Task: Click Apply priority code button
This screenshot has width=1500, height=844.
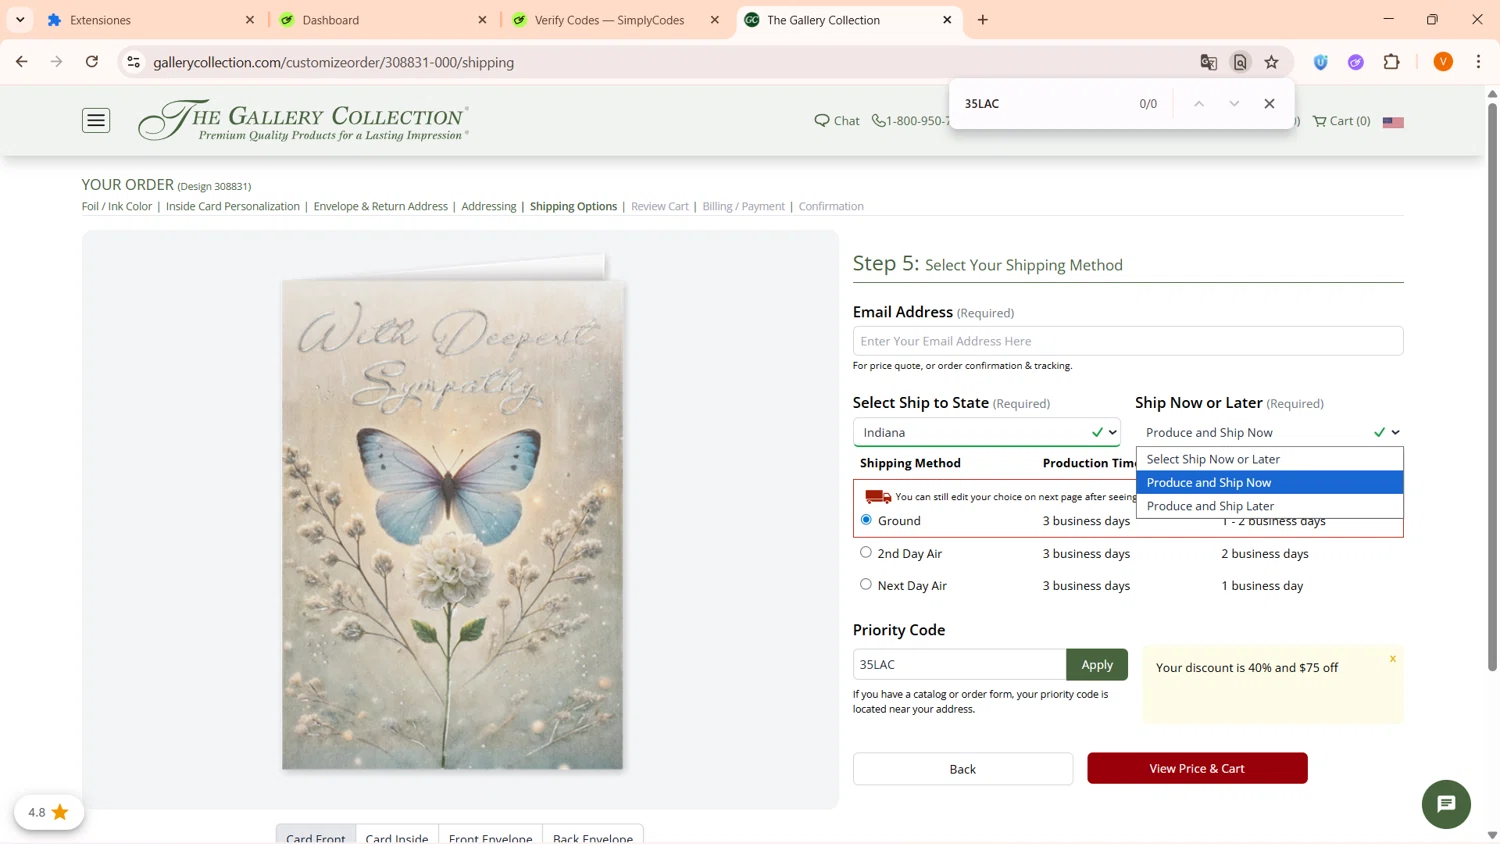Action: (x=1097, y=665)
